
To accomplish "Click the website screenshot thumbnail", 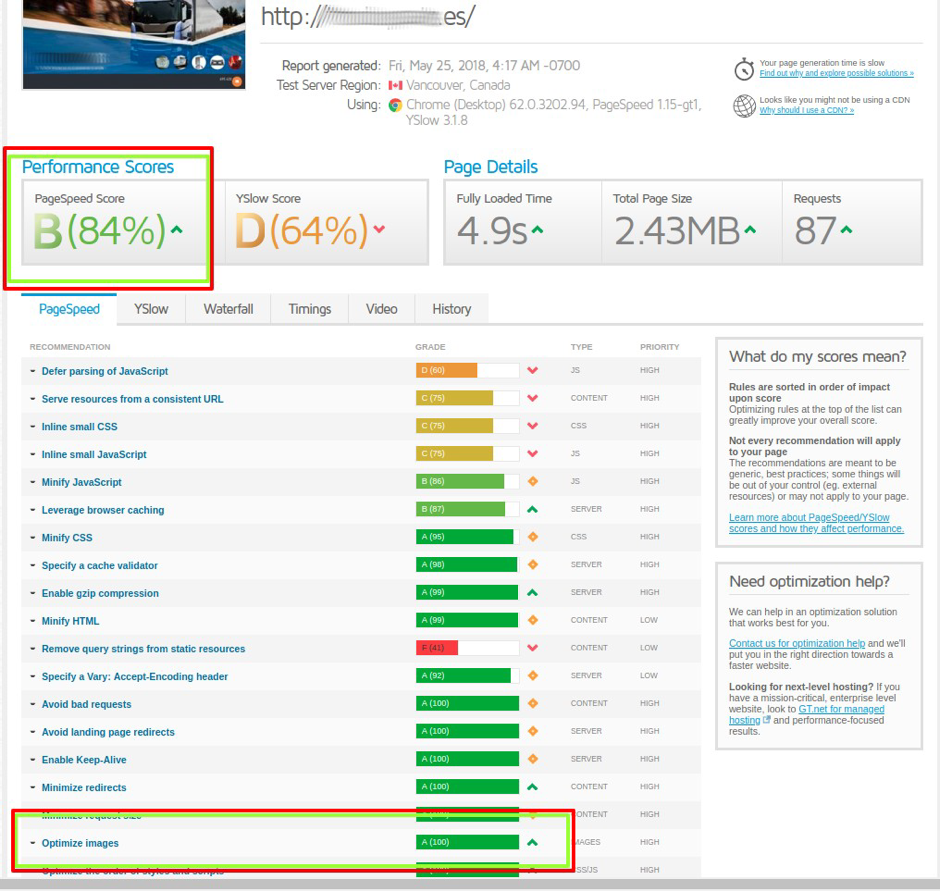I will click(133, 44).
